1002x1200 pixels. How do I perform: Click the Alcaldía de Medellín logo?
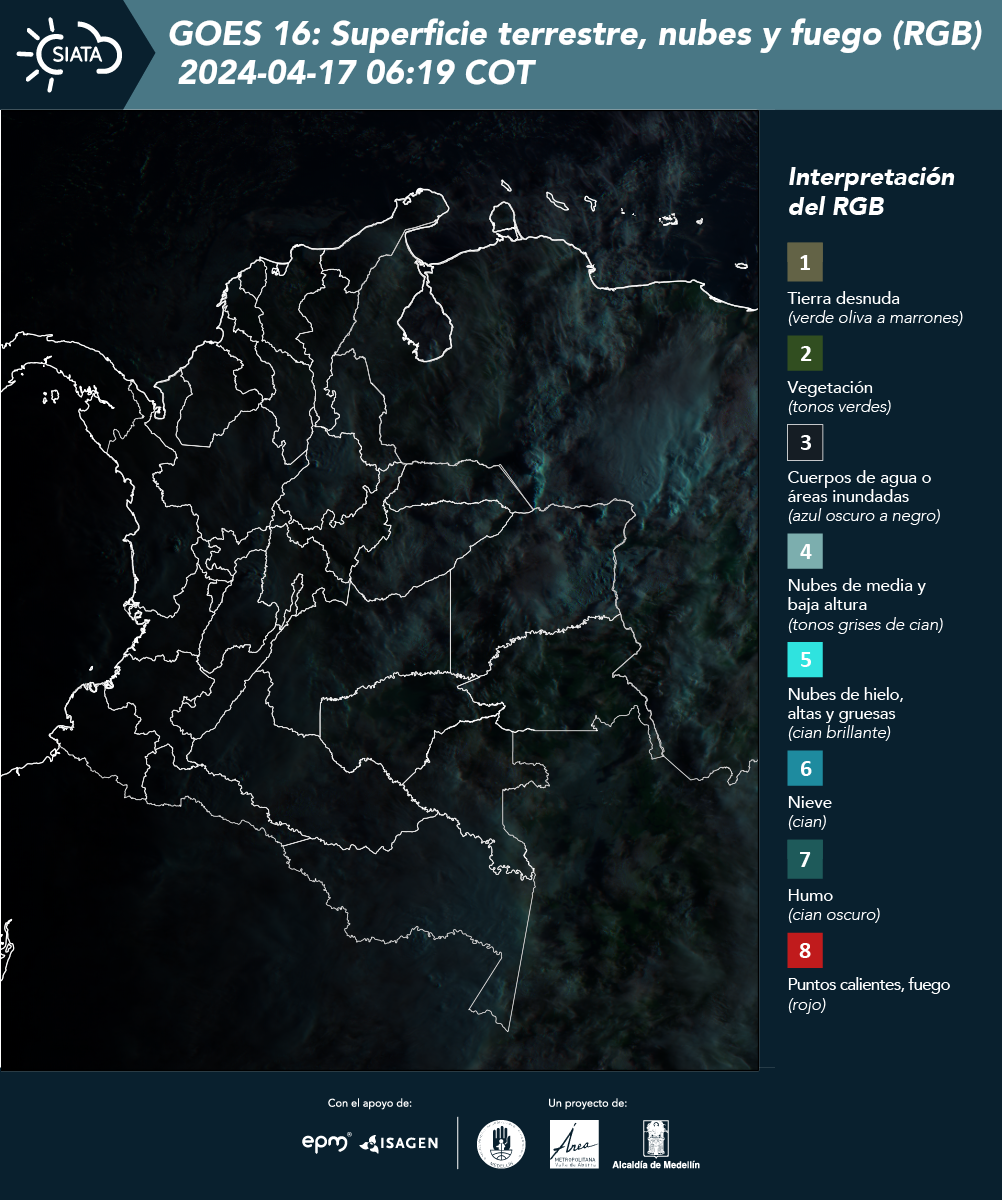(656, 1144)
